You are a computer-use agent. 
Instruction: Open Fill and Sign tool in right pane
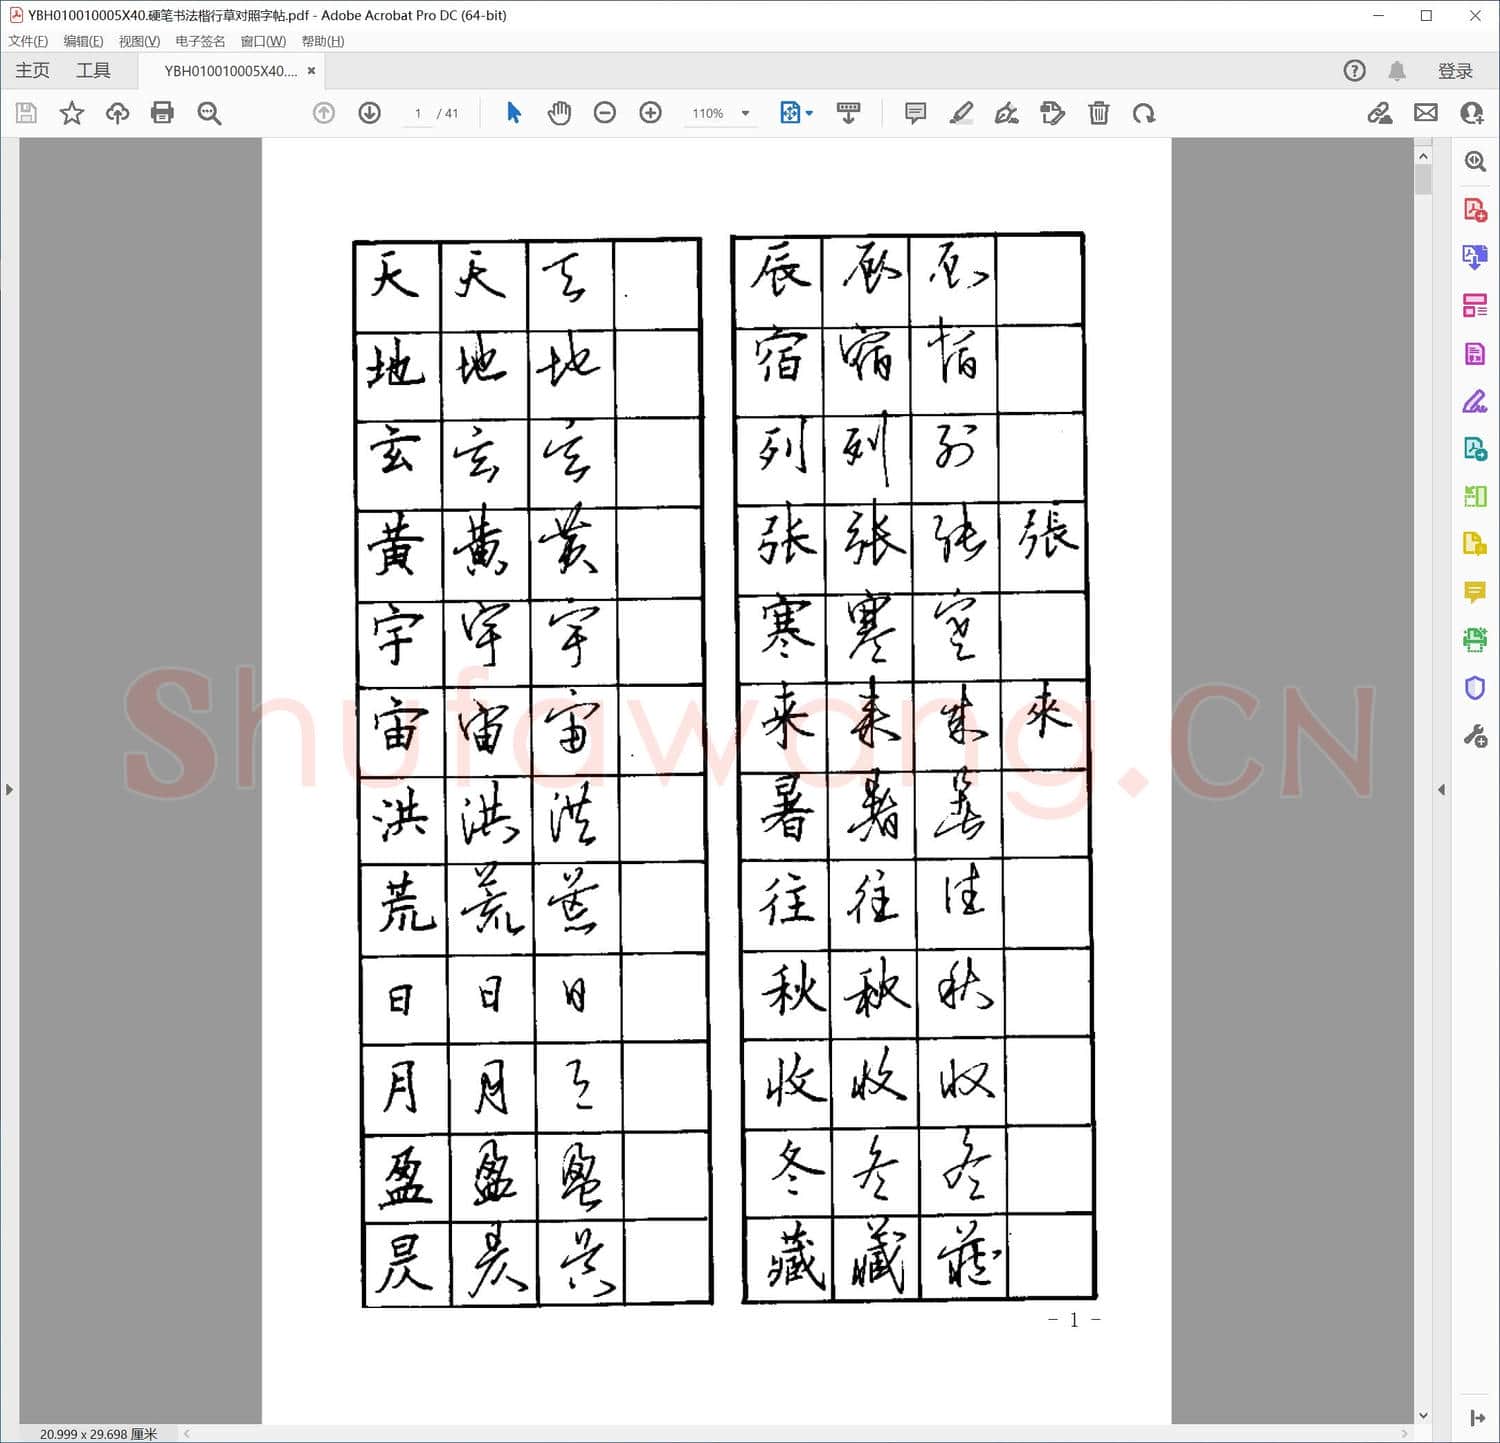1475,401
